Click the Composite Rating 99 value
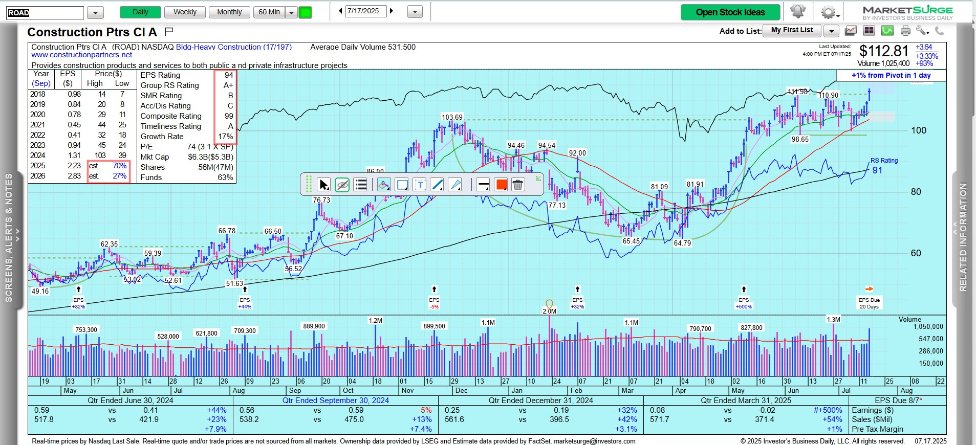 click(x=228, y=116)
